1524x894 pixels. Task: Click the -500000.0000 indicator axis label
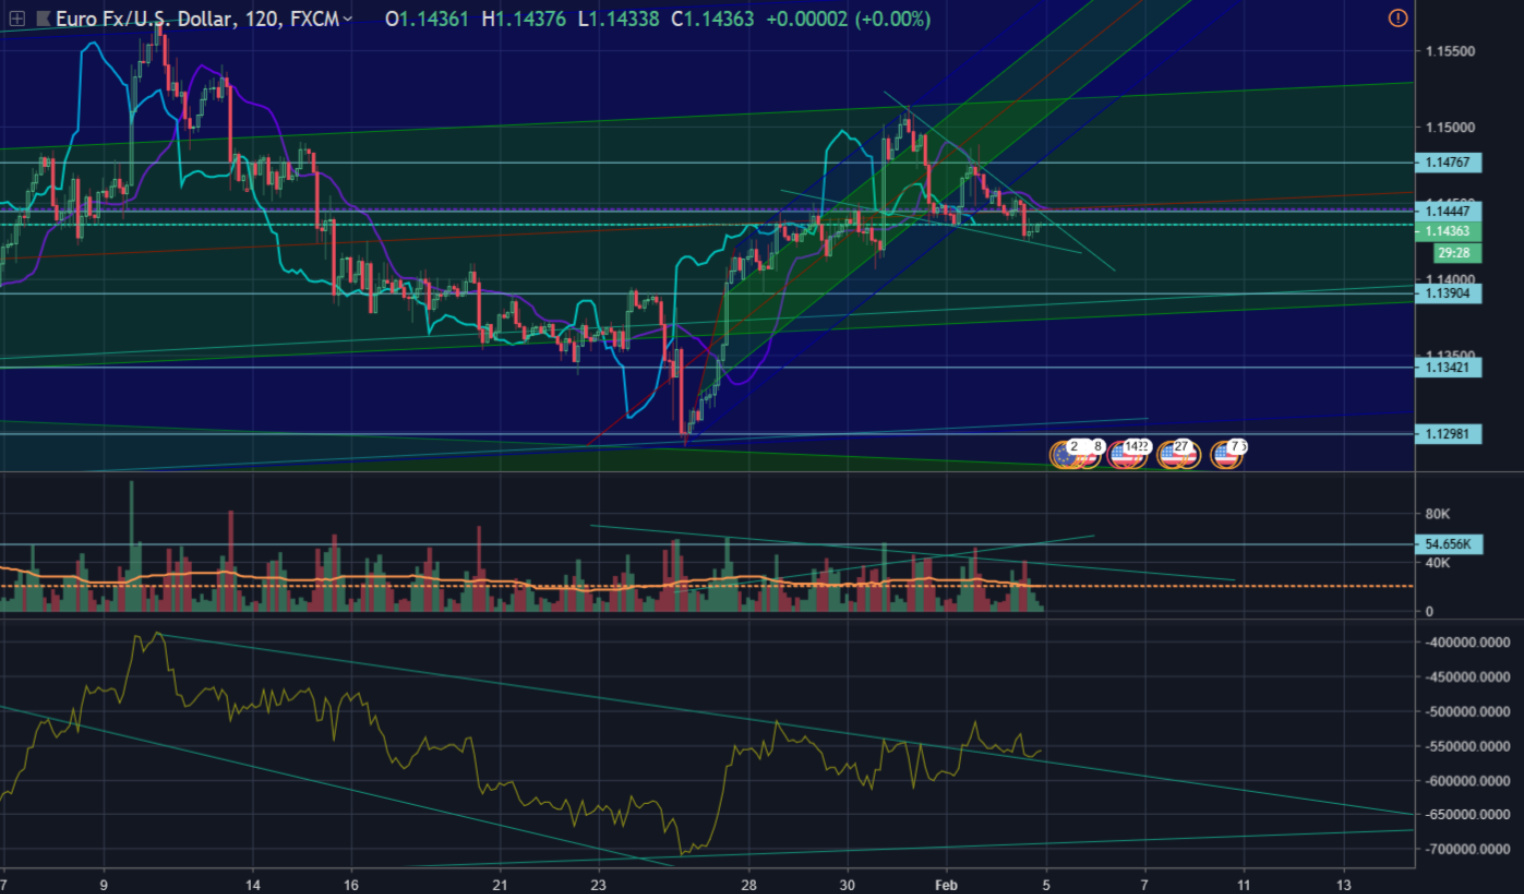(1467, 712)
